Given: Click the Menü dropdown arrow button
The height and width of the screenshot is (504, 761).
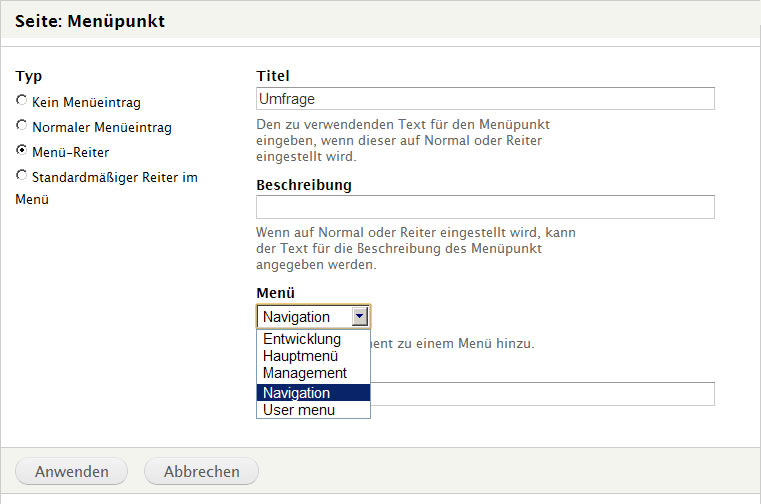Looking at the screenshot, I should click(360, 317).
